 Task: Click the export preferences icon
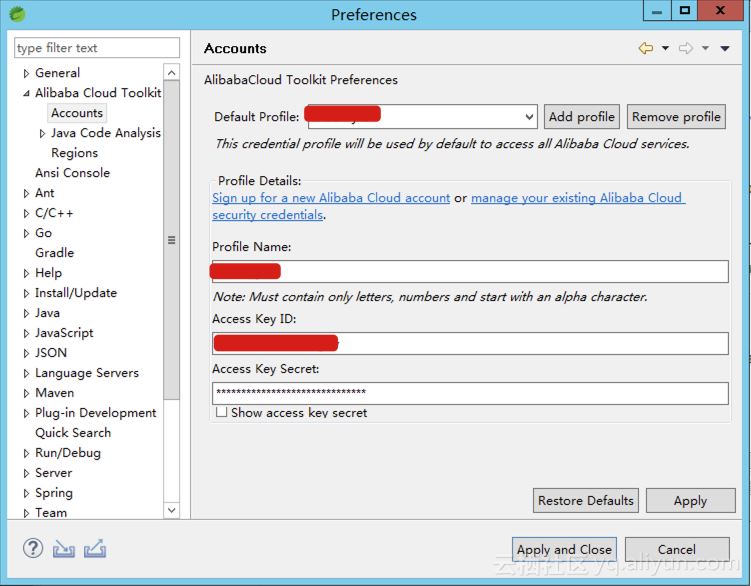(95, 548)
